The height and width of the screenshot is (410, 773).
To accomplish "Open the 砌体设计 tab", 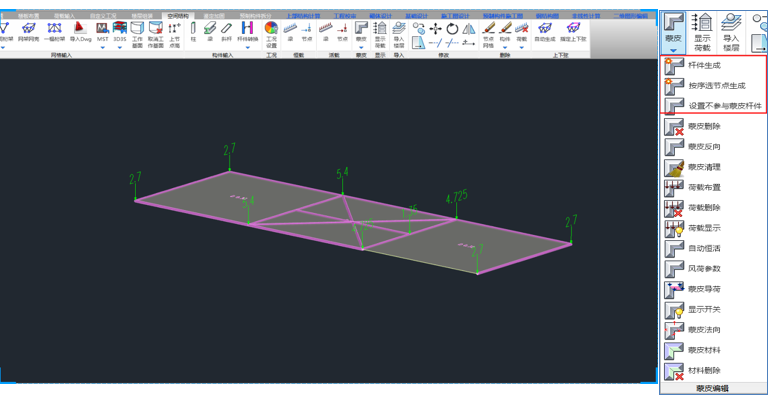I will pyautogui.click(x=381, y=16).
